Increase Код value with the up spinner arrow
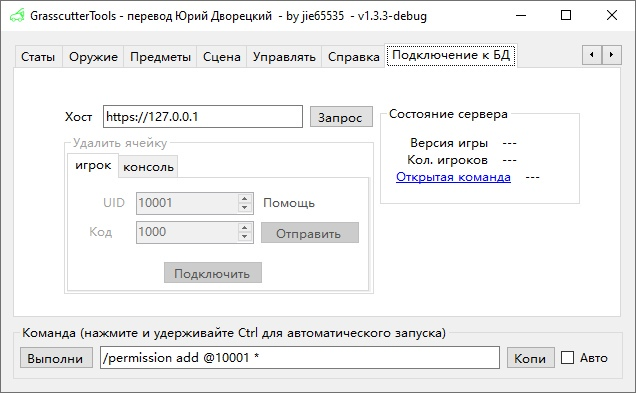This screenshot has width=636, height=393. pyautogui.click(x=244, y=228)
